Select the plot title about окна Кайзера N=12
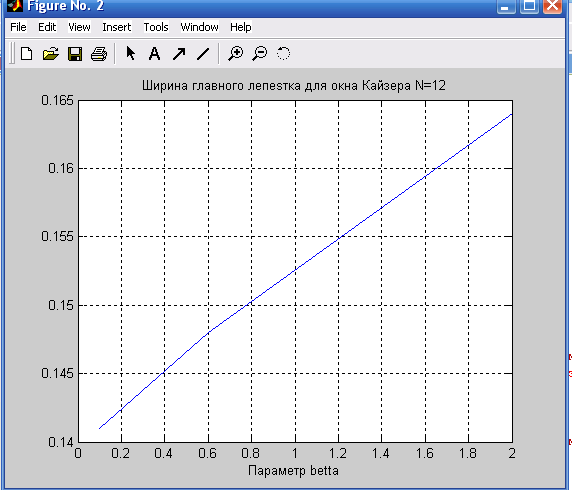The height and width of the screenshot is (490, 572). click(x=294, y=86)
